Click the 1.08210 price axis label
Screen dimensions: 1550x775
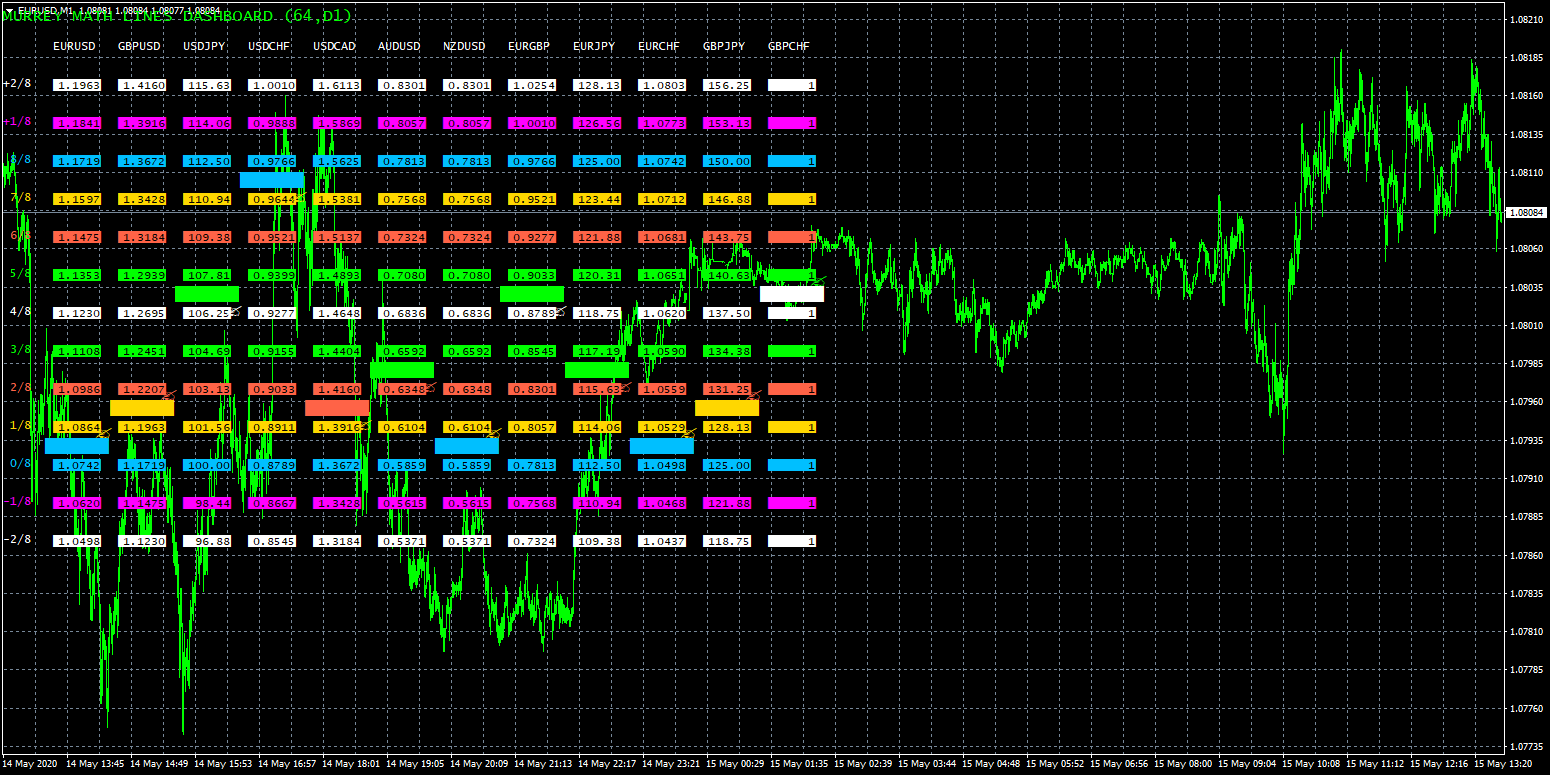click(1525, 19)
